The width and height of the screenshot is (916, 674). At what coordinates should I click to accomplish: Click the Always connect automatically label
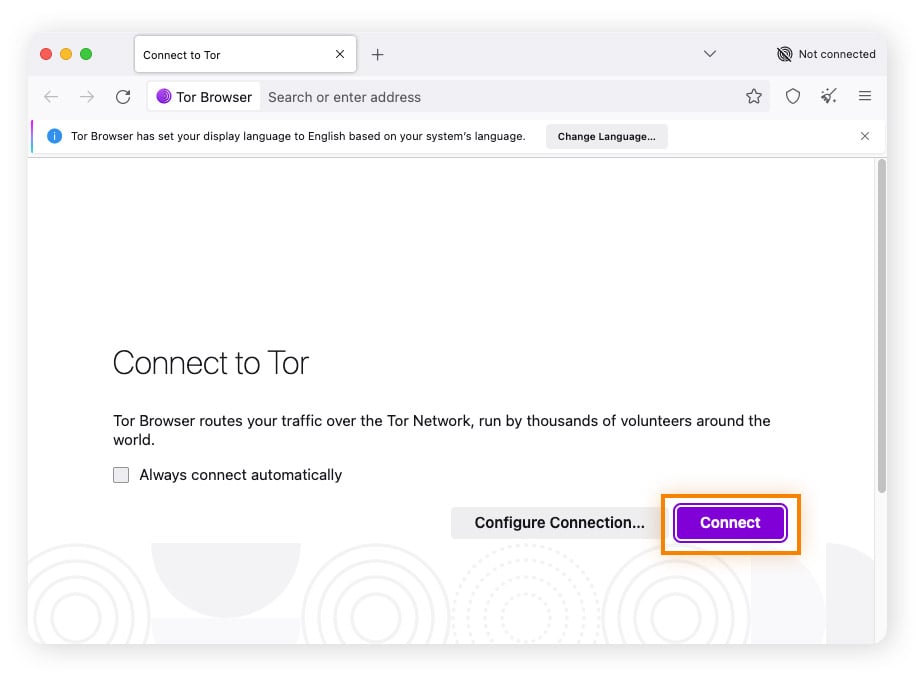coord(241,475)
